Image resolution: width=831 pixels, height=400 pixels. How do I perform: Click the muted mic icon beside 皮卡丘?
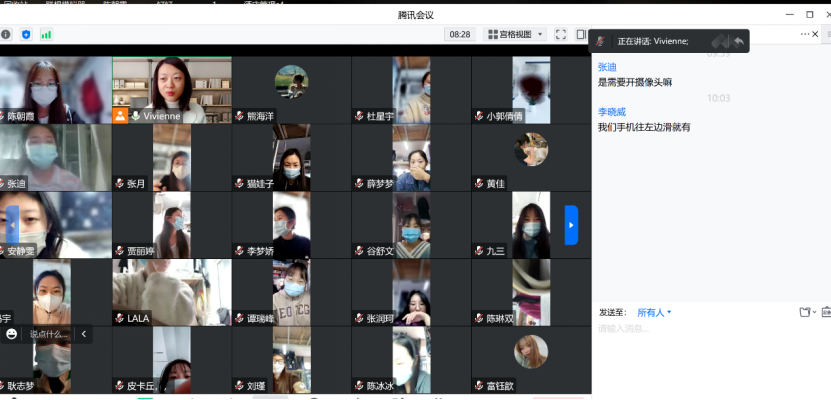[x=119, y=386]
